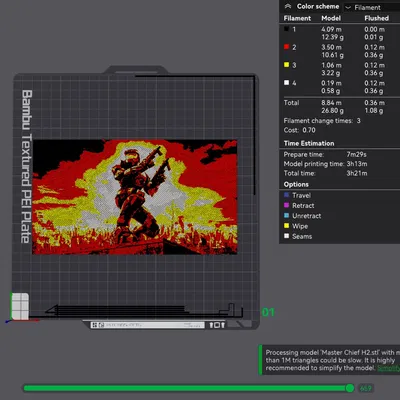Click the 'Filament change times: 3' line

(322, 121)
